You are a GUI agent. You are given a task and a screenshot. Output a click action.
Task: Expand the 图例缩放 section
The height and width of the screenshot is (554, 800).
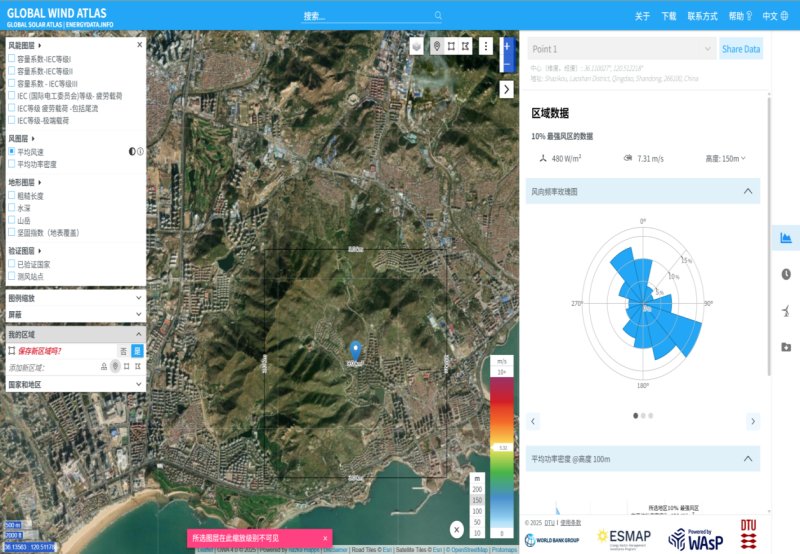click(x=75, y=298)
